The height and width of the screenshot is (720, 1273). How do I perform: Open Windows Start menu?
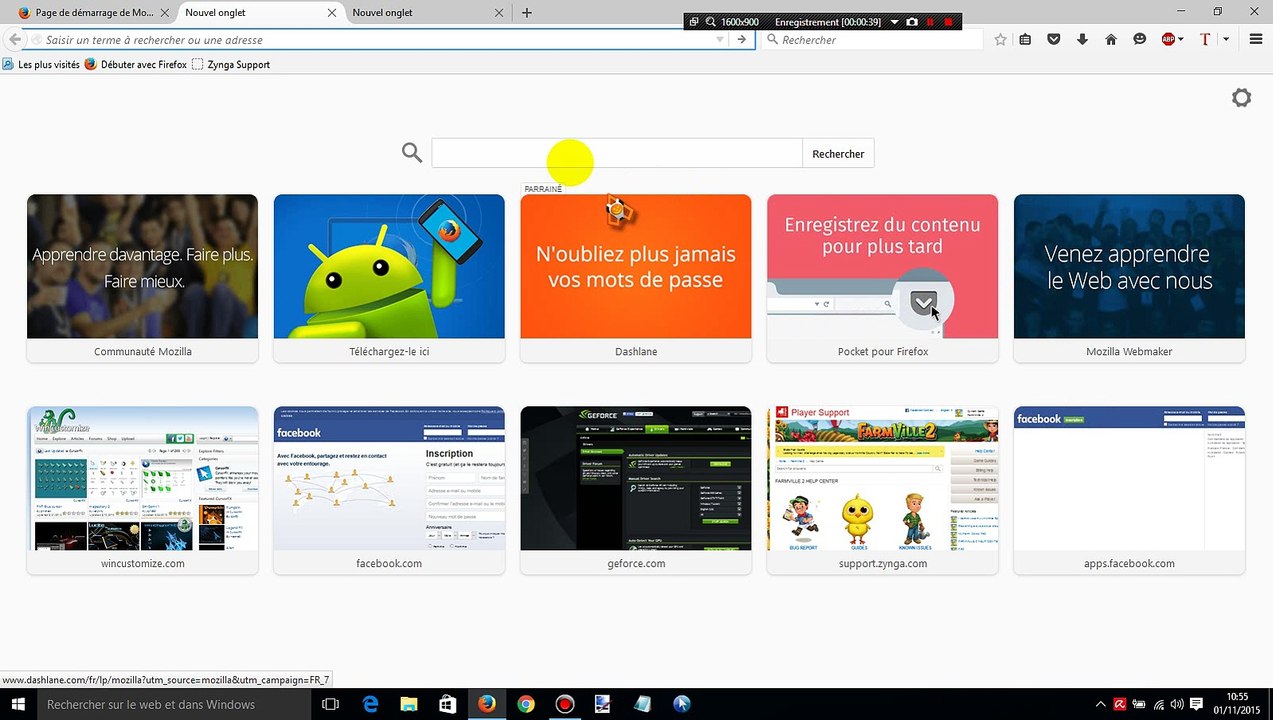point(16,704)
